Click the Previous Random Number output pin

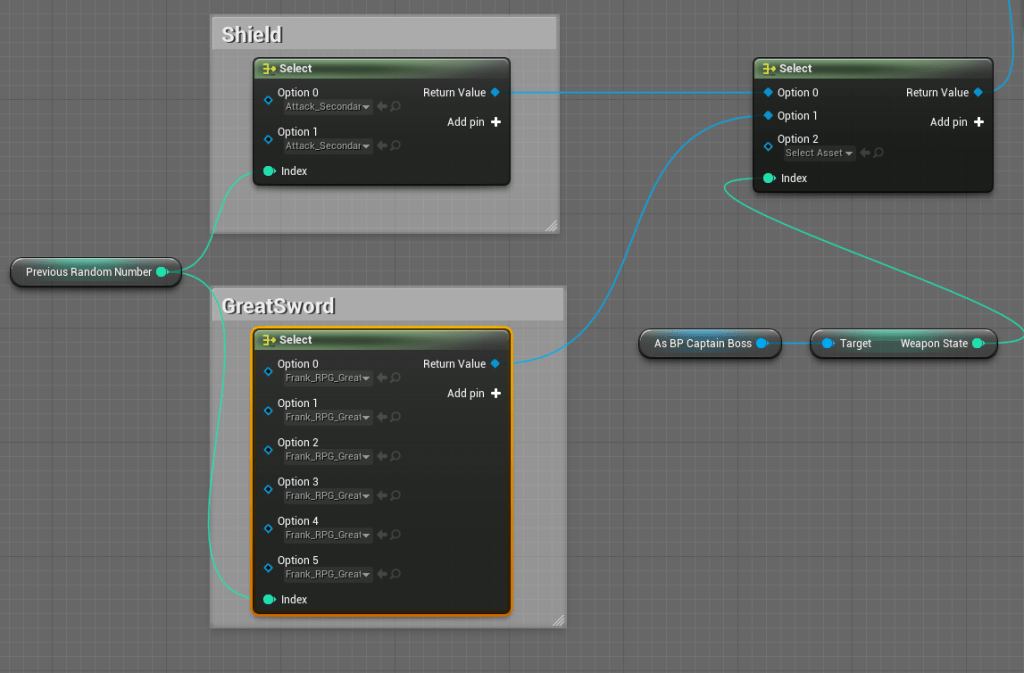(162, 272)
